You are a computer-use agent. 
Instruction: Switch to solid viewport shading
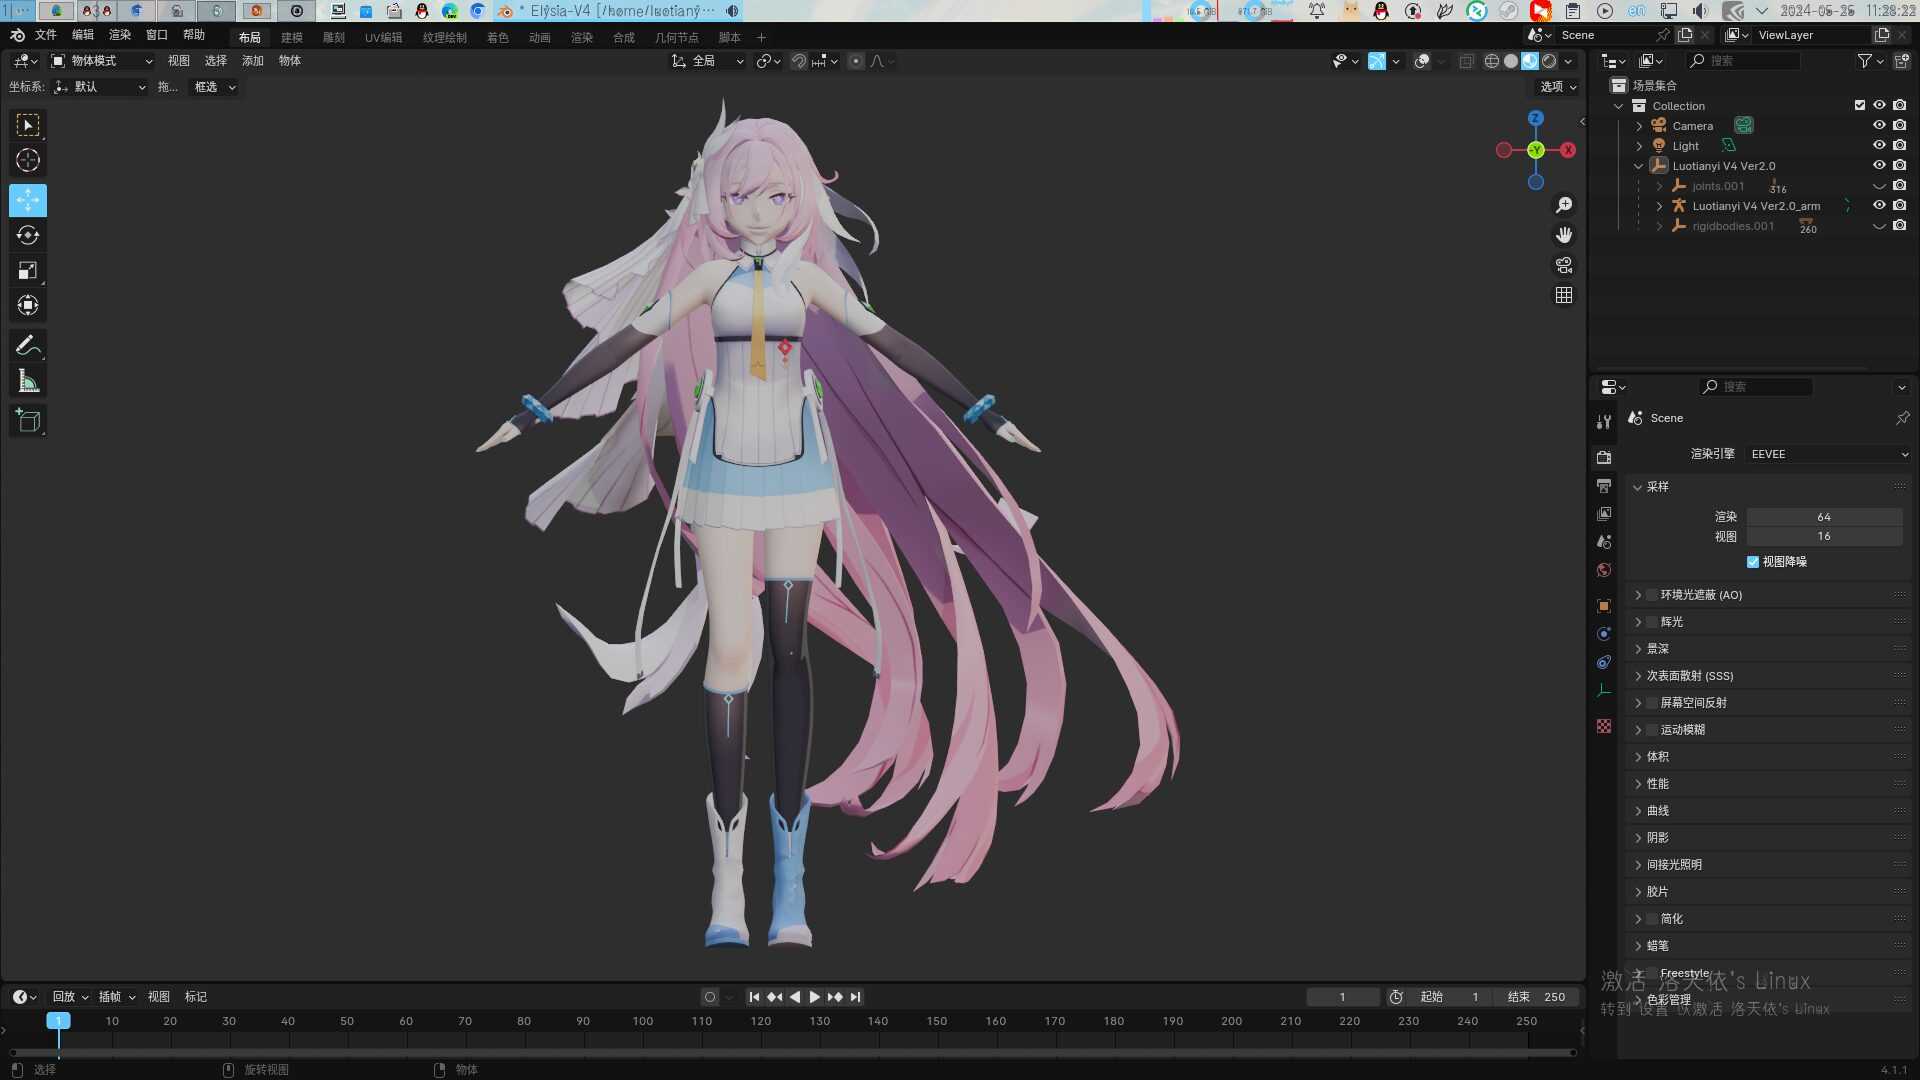[1511, 61]
